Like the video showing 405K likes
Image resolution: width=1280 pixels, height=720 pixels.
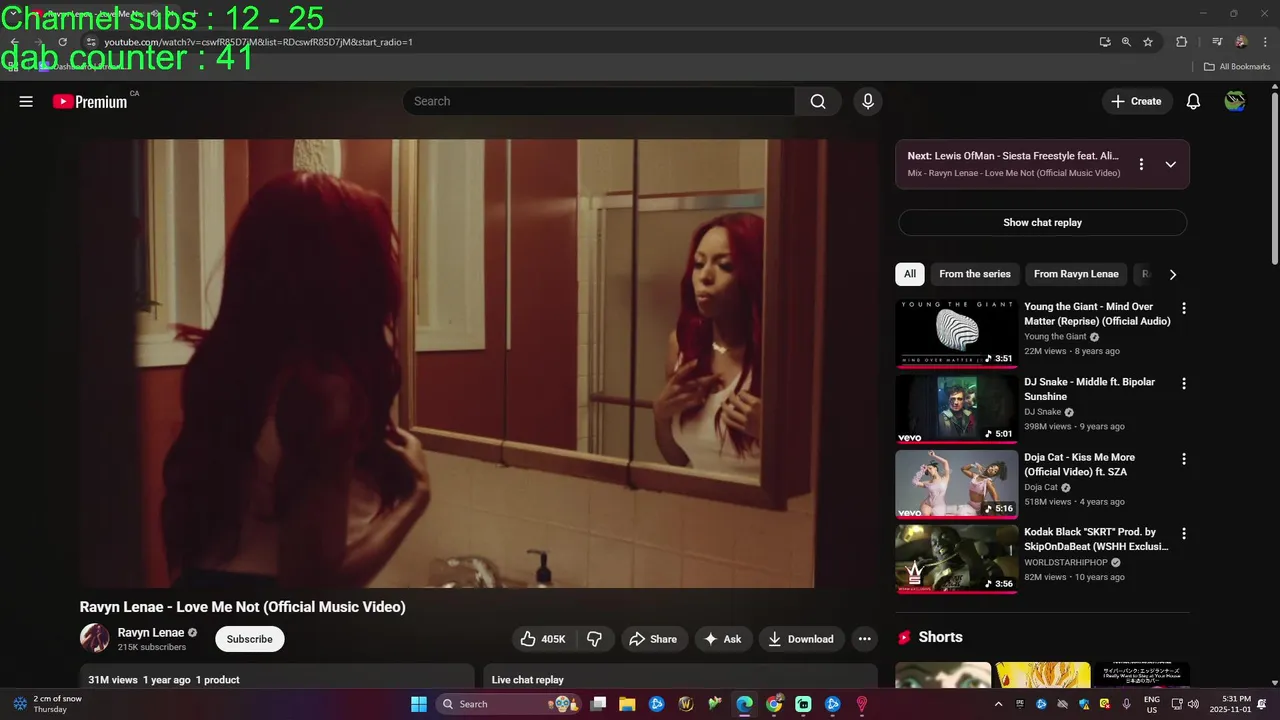[x=543, y=639]
